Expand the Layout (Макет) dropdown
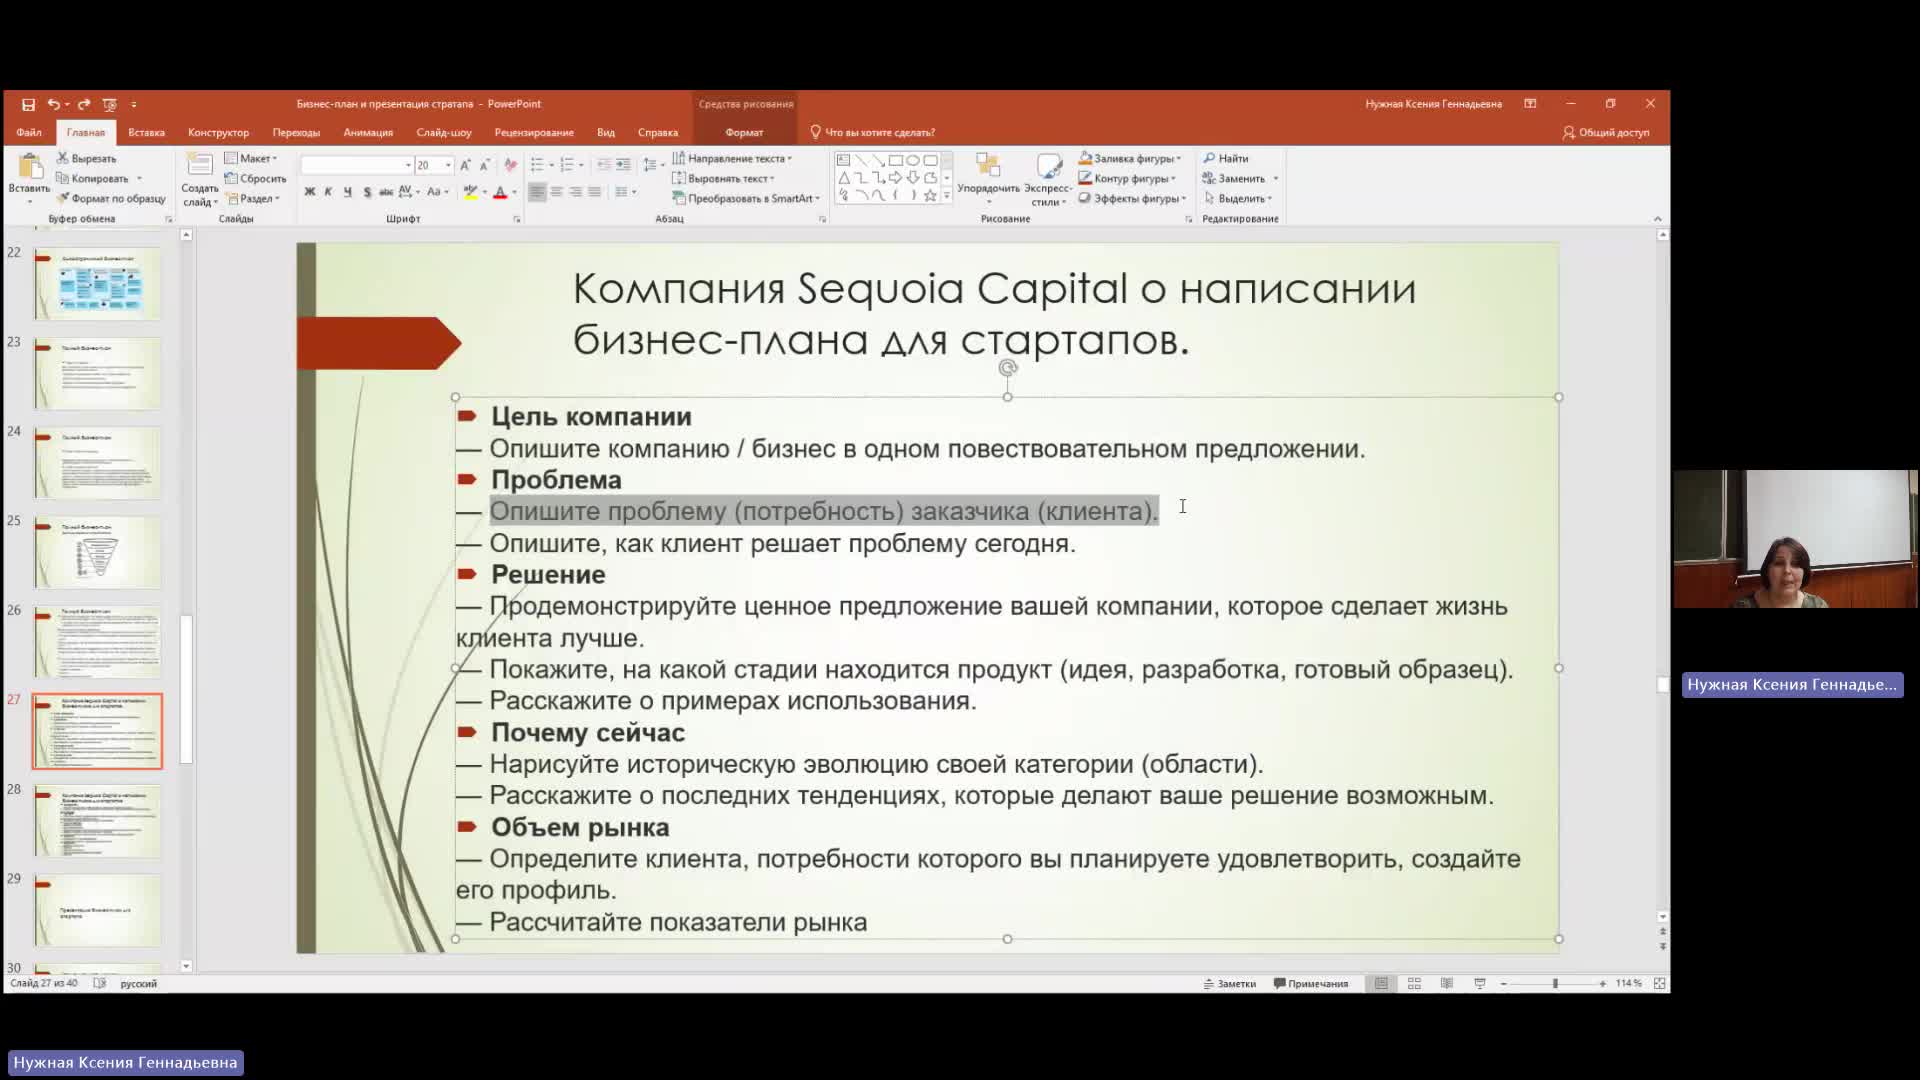This screenshot has width=1920, height=1080. pyautogui.click(x=252, y=158)
